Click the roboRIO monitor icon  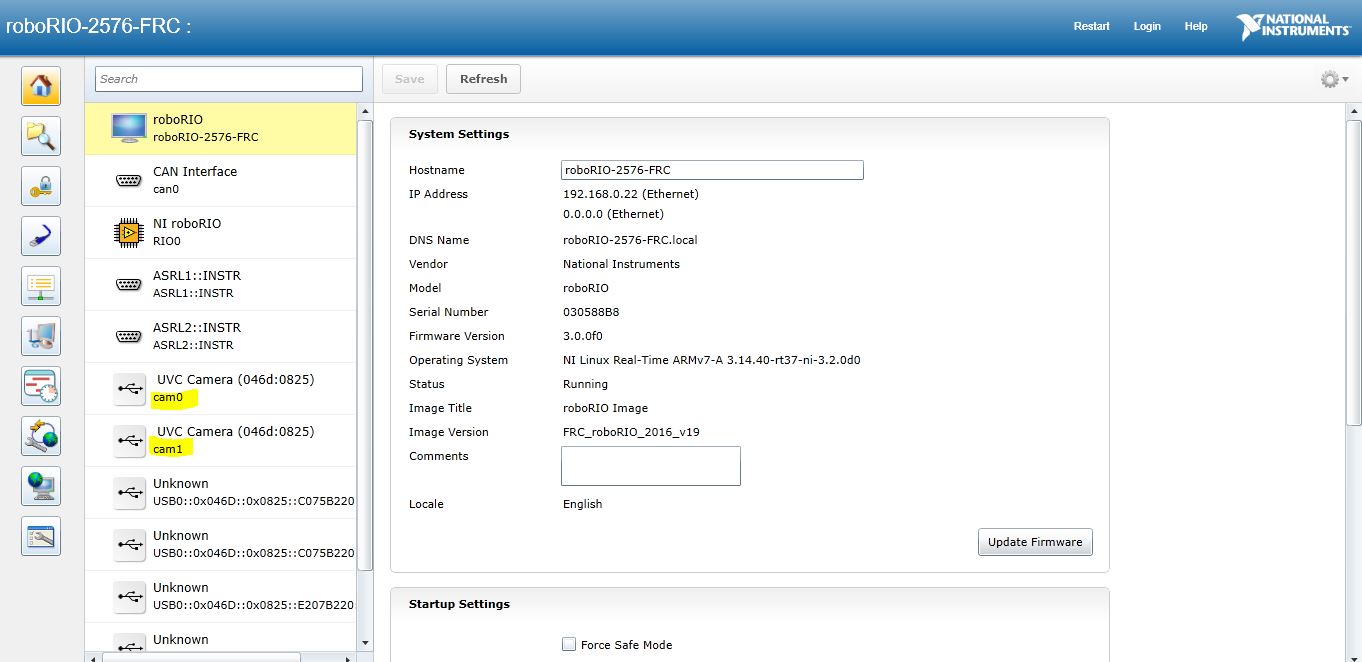click(x=128, y=128)
